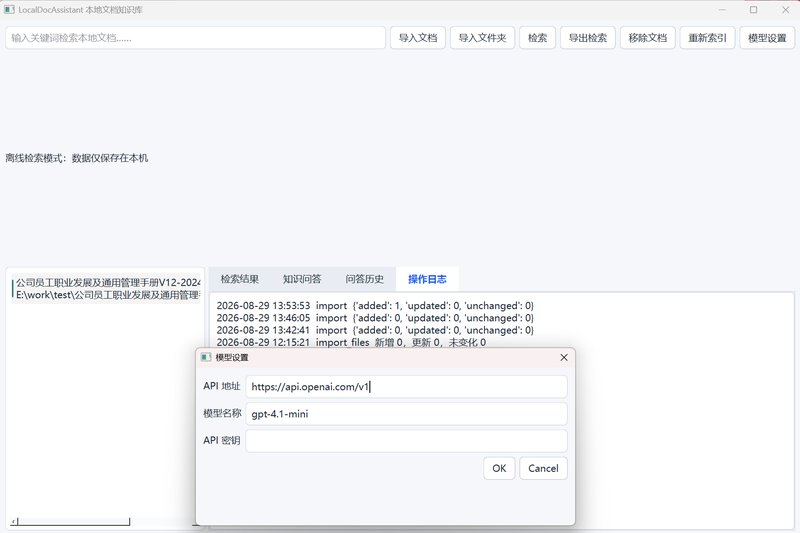Close the 模型设置 dialog with X
800x533 pixels.
564,358
